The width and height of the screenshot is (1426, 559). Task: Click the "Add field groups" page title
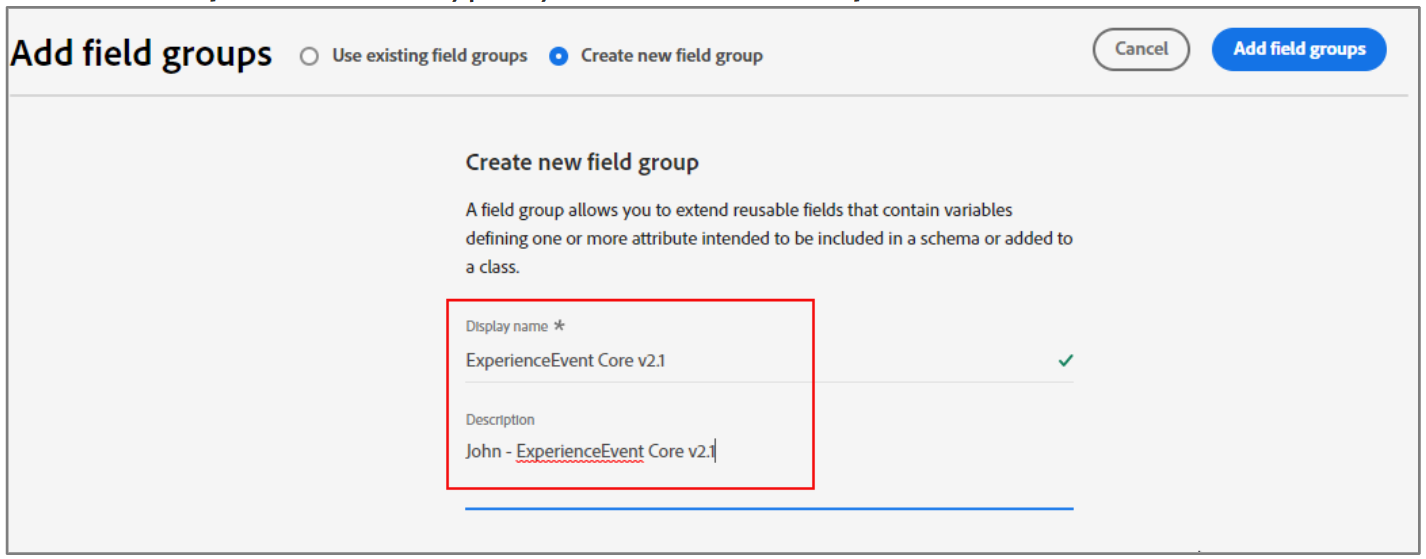point(141,52)
